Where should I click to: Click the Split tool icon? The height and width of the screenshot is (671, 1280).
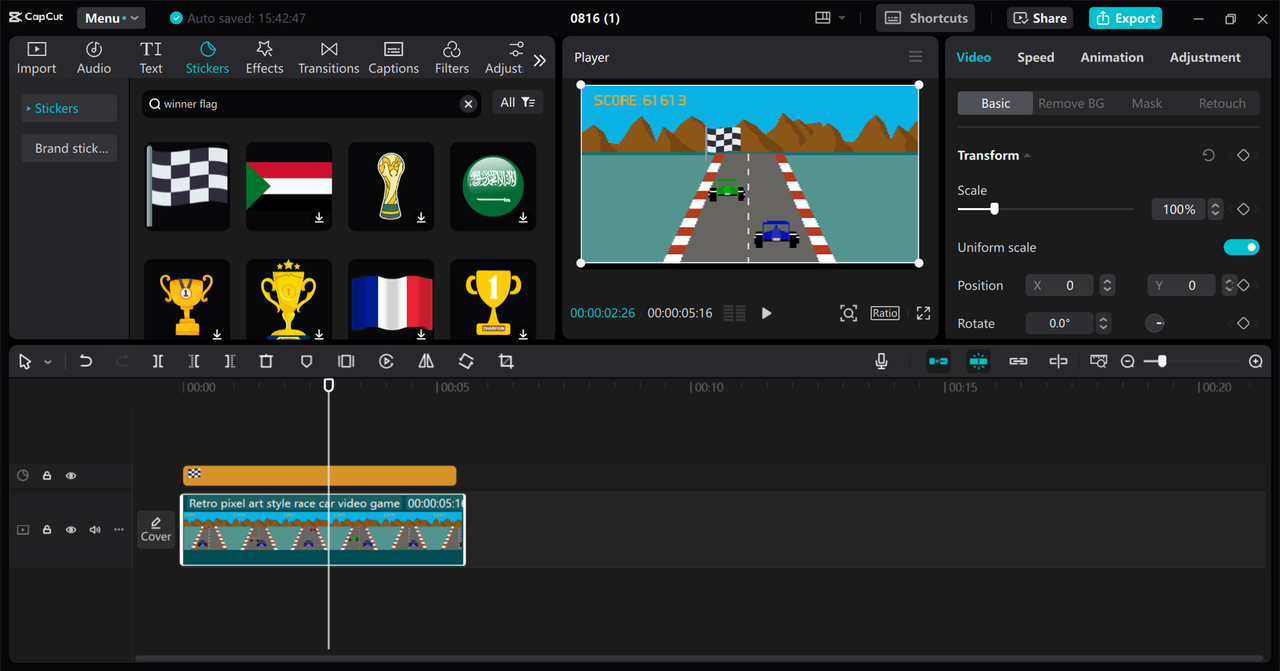(x=158, y=361)
